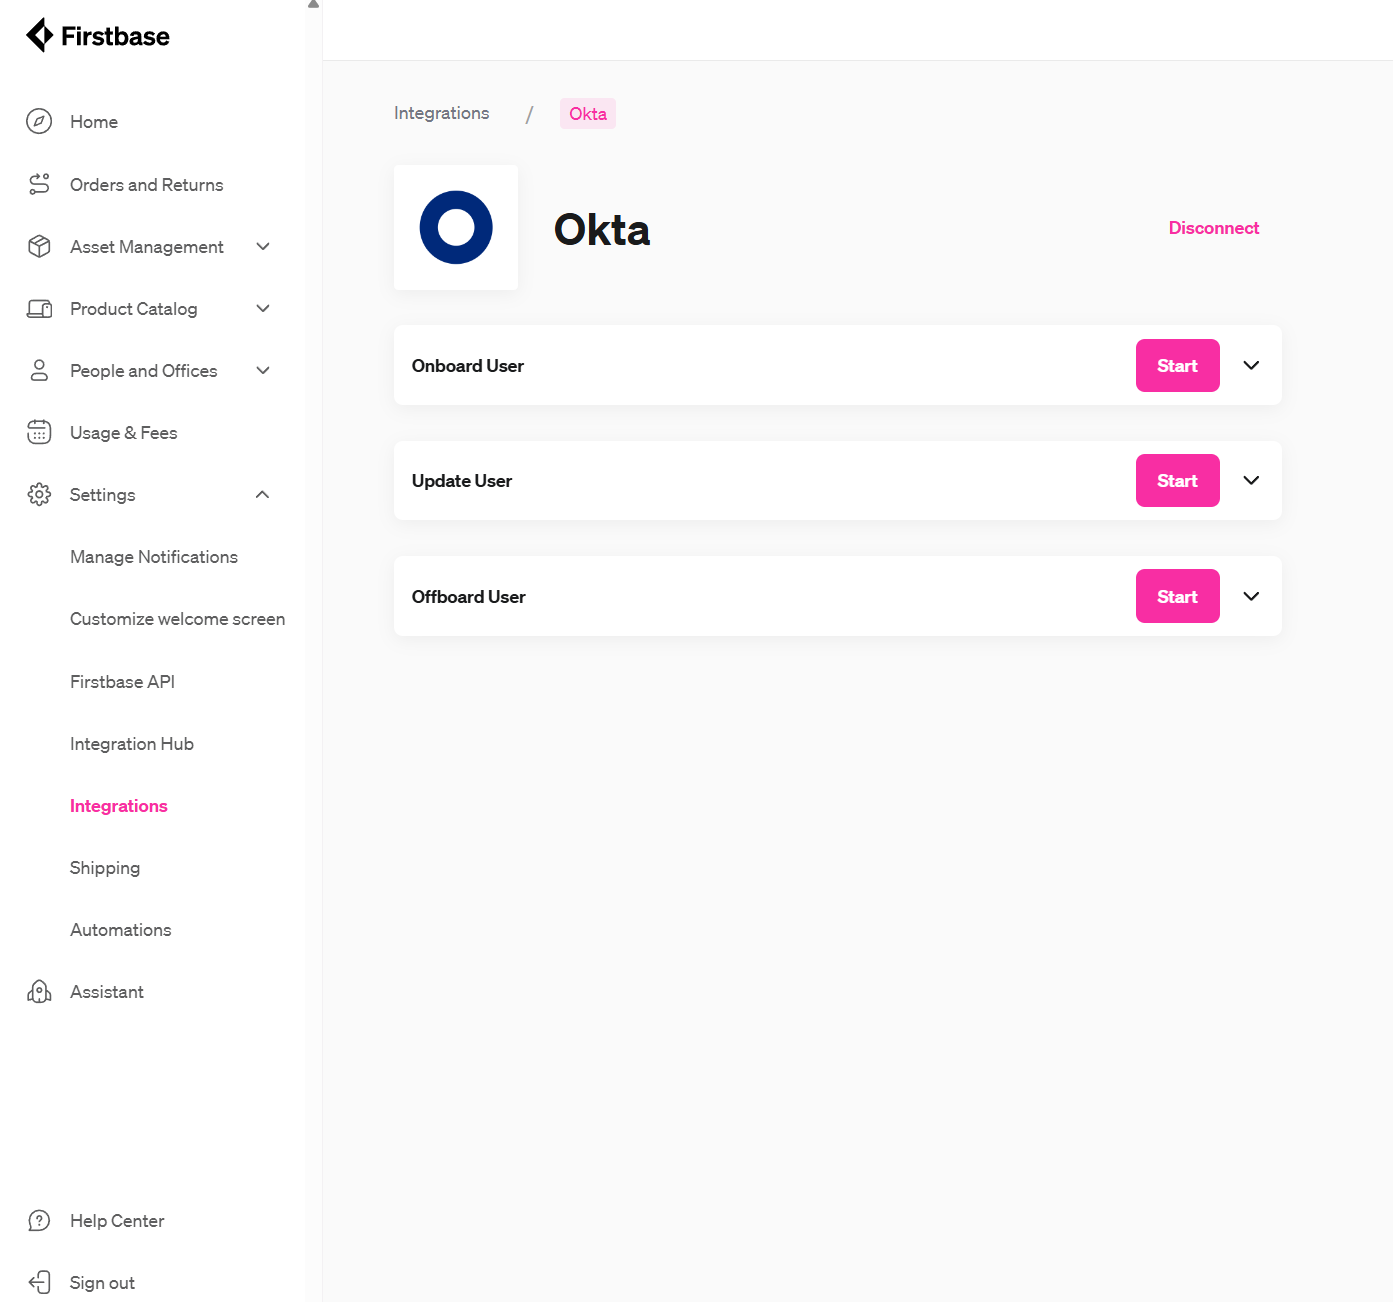Open Firstbase API settings
1393x1302 pixels.
(123, 682)
